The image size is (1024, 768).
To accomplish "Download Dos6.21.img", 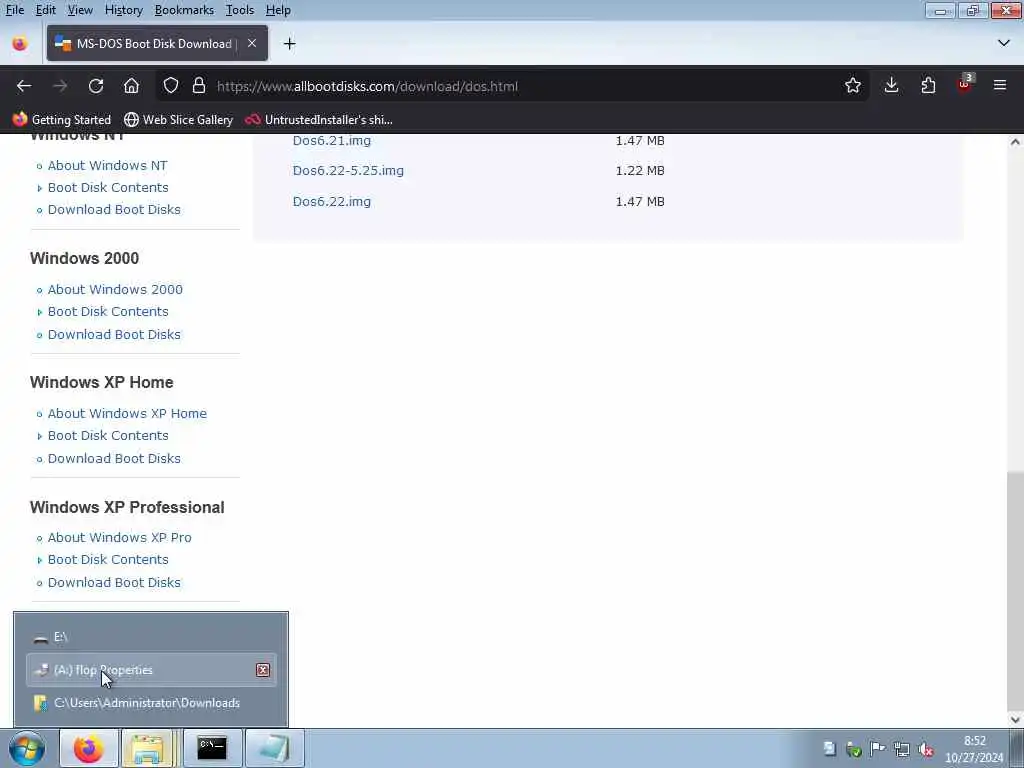I will tap(332, 140).
